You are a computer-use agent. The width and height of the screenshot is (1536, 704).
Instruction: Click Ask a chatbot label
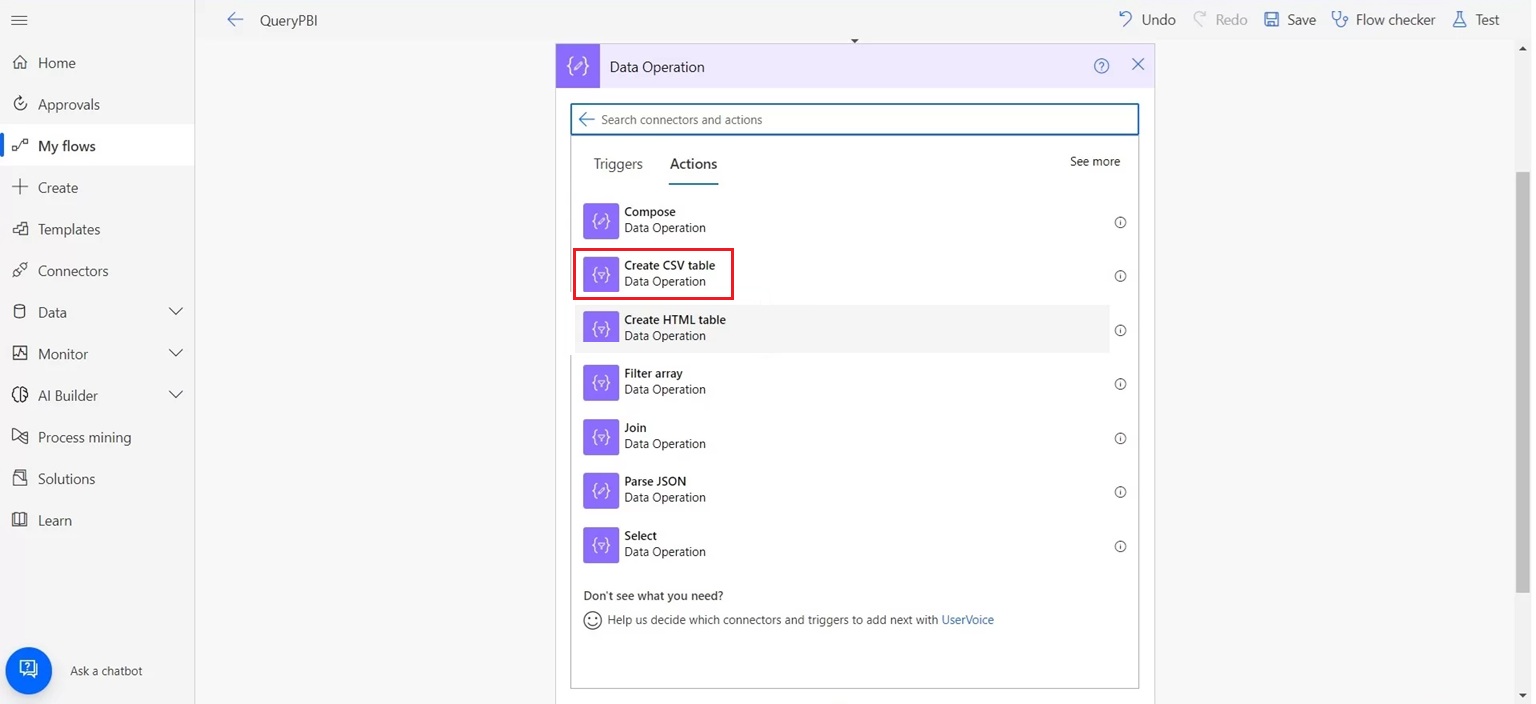point(106,671)
